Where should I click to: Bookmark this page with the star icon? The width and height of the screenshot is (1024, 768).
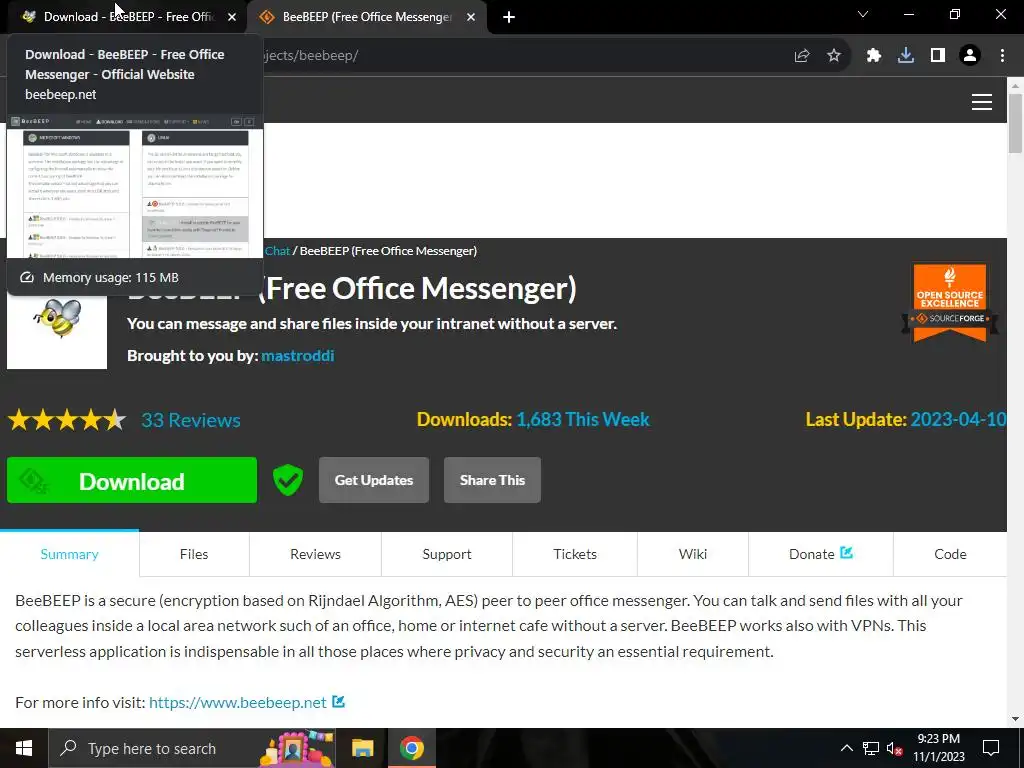click(x=834, y=56)
